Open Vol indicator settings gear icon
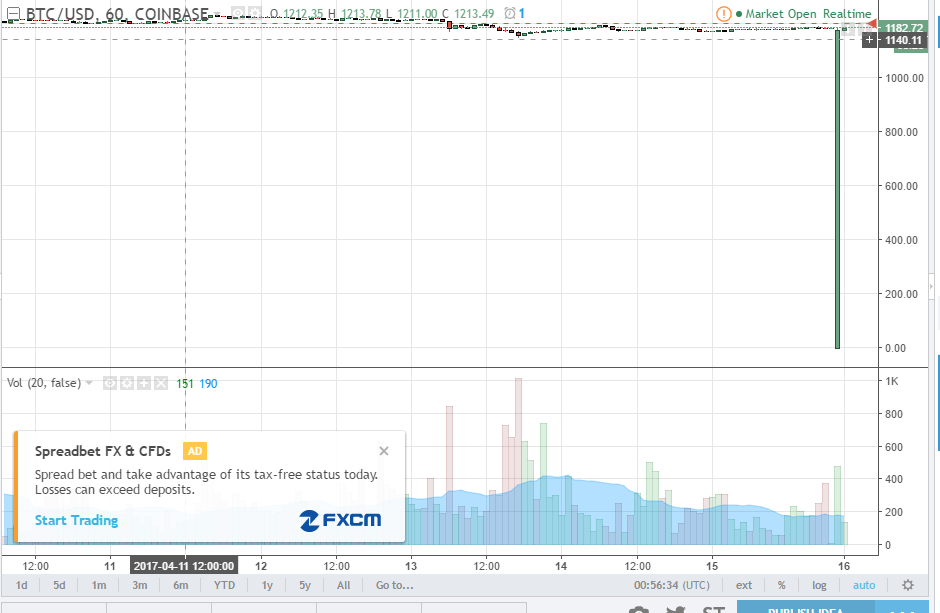Viewport: 940px width, 613px height. pos(126,383)
